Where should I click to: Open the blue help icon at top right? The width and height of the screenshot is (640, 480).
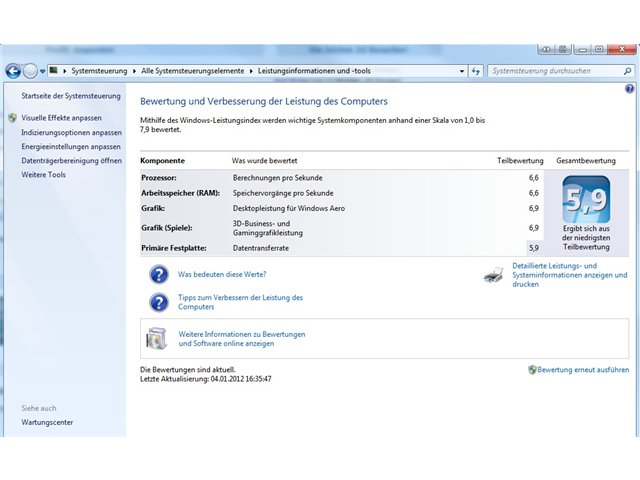click(x=629, y=89)
